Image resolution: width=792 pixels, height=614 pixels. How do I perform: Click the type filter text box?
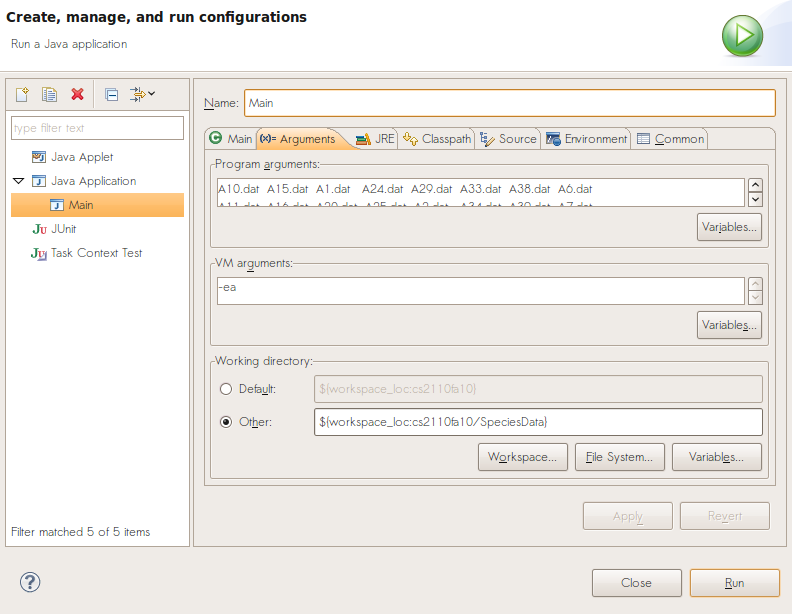[97, 128]
